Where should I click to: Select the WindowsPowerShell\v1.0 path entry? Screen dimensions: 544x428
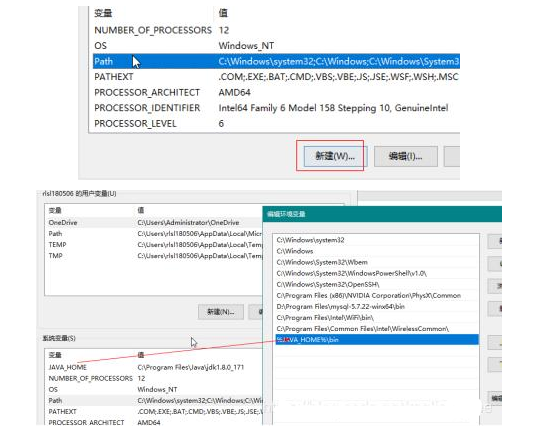pyautogui.click(x=377, y=273)
